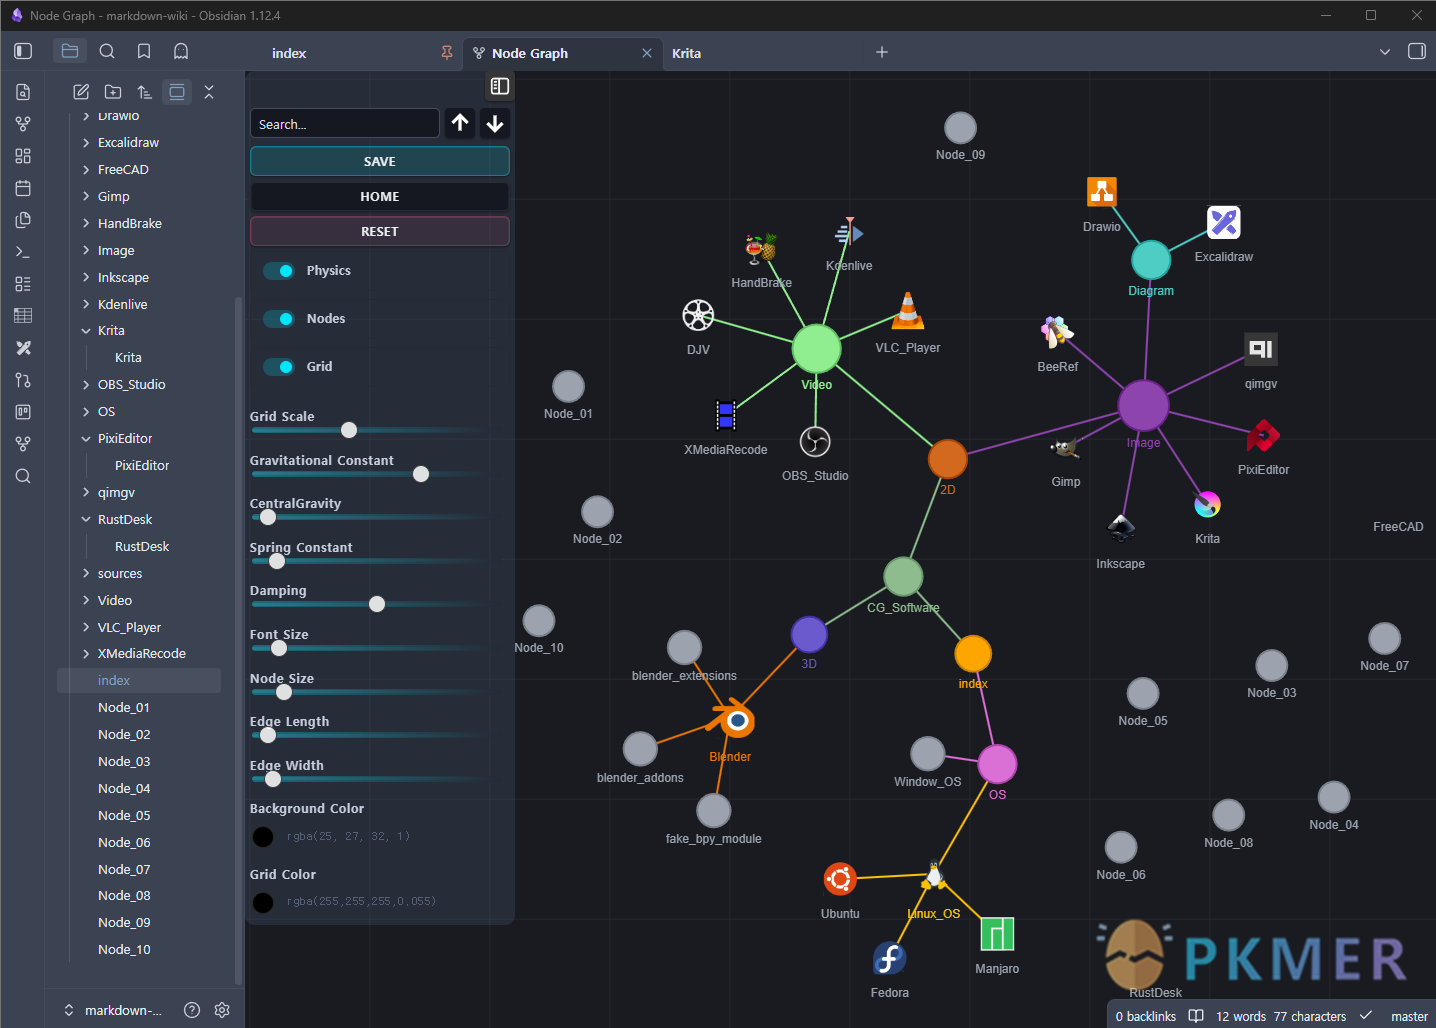Open the bookmarks icon in sidebar tabs

tap(144, 51)
